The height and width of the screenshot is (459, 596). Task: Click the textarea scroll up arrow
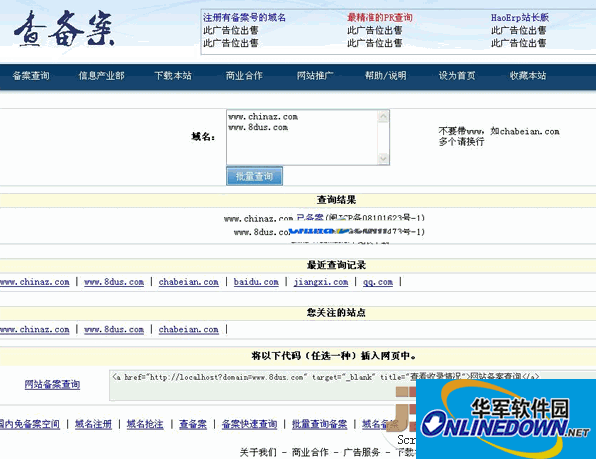click(383, 116)
